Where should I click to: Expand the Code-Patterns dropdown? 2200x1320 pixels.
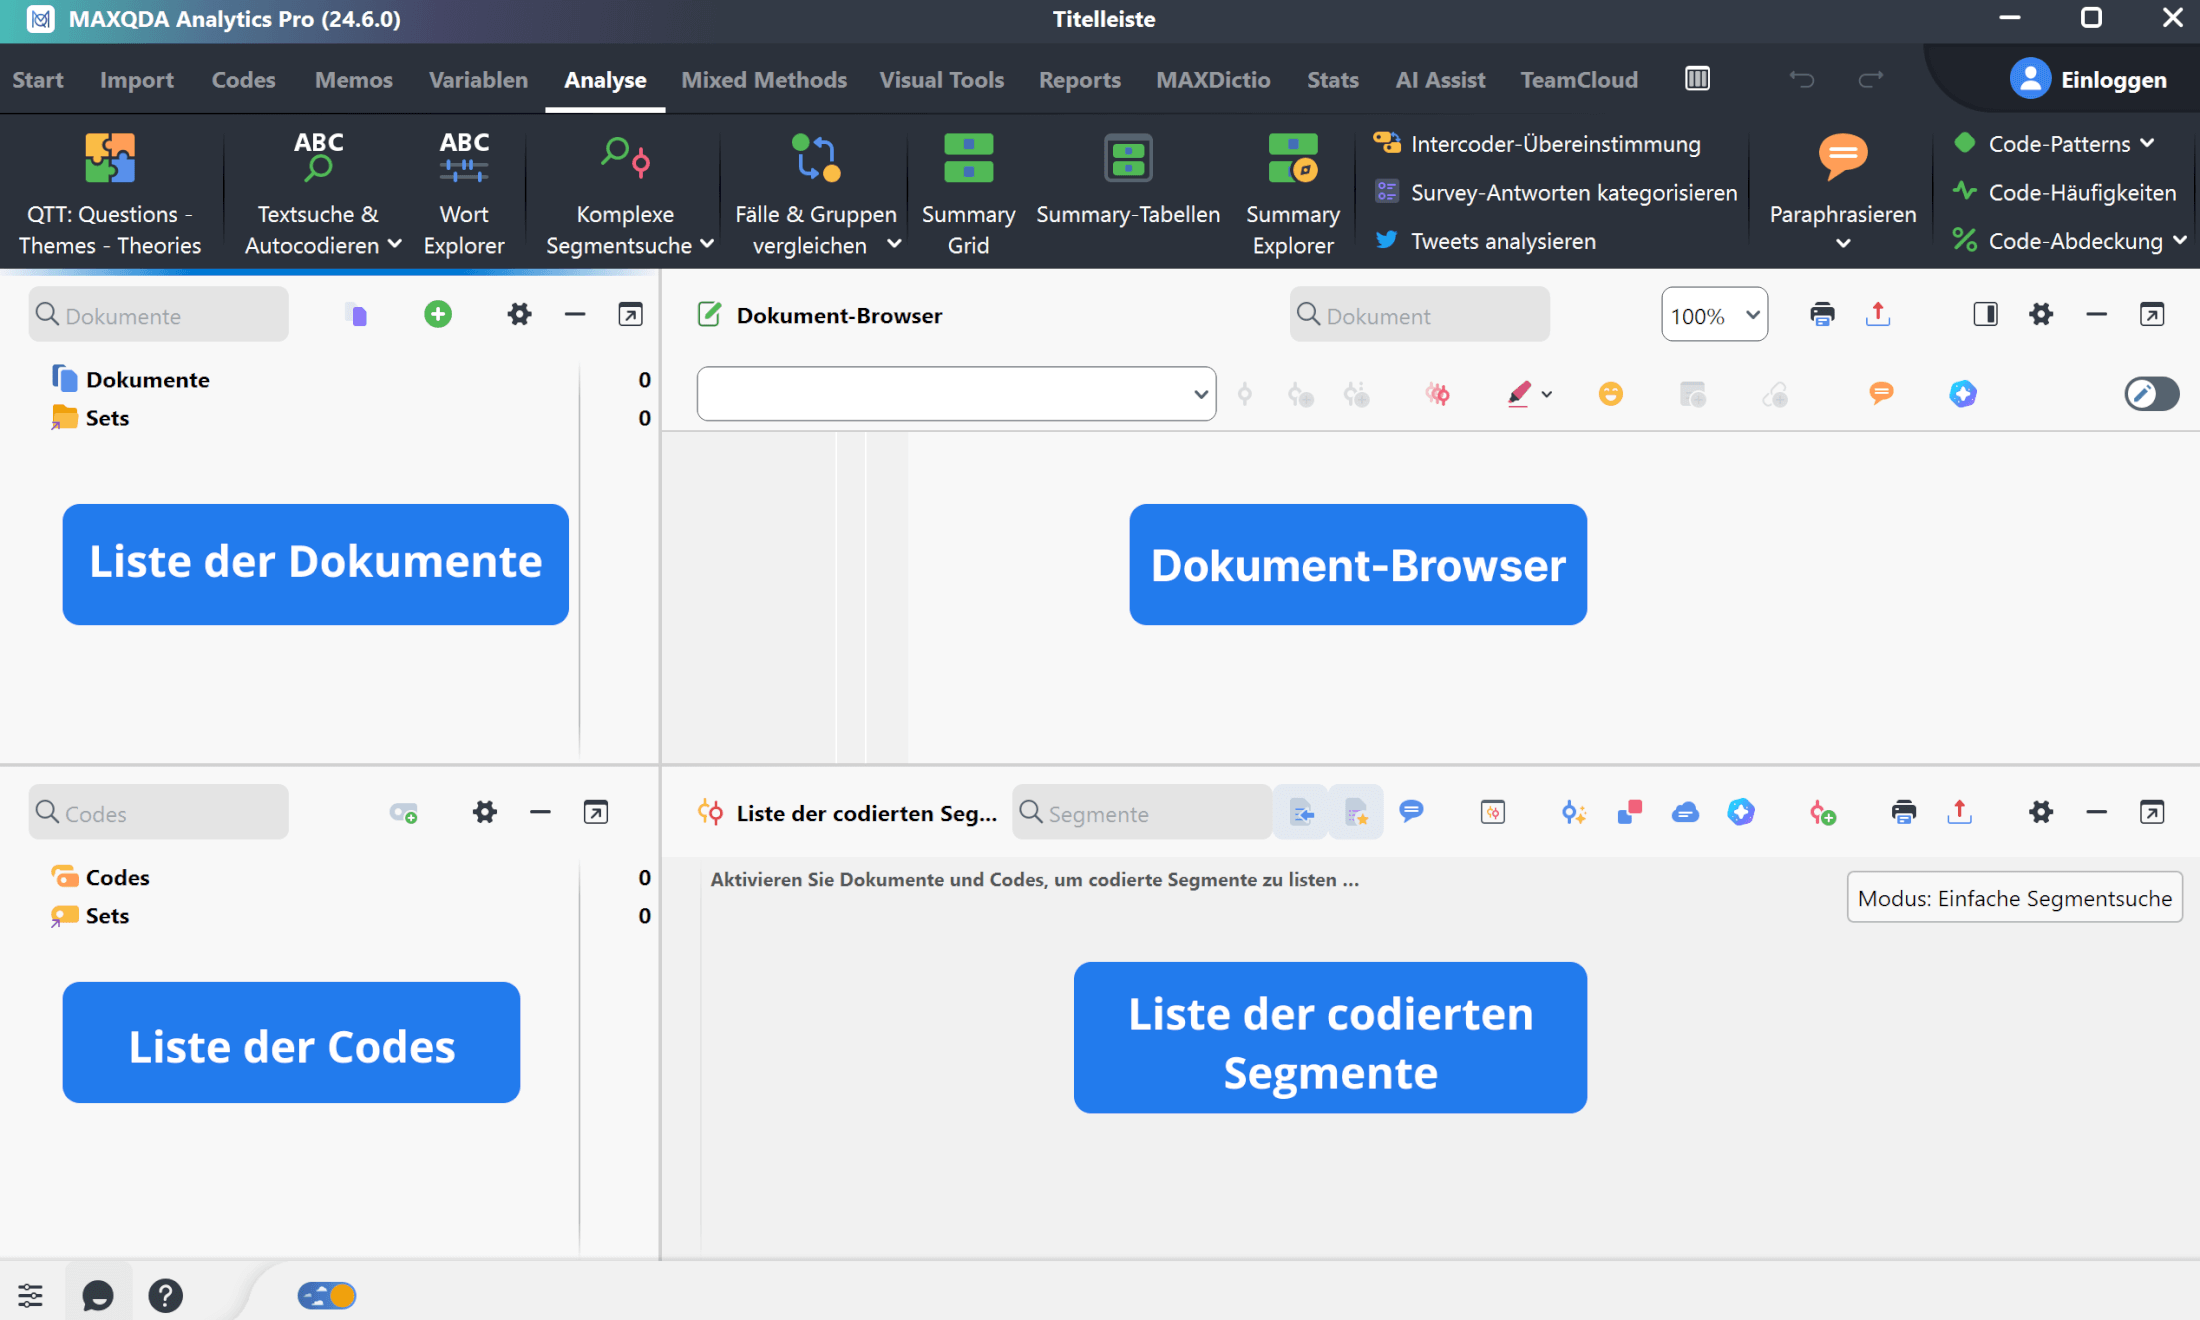[2147, 143]
